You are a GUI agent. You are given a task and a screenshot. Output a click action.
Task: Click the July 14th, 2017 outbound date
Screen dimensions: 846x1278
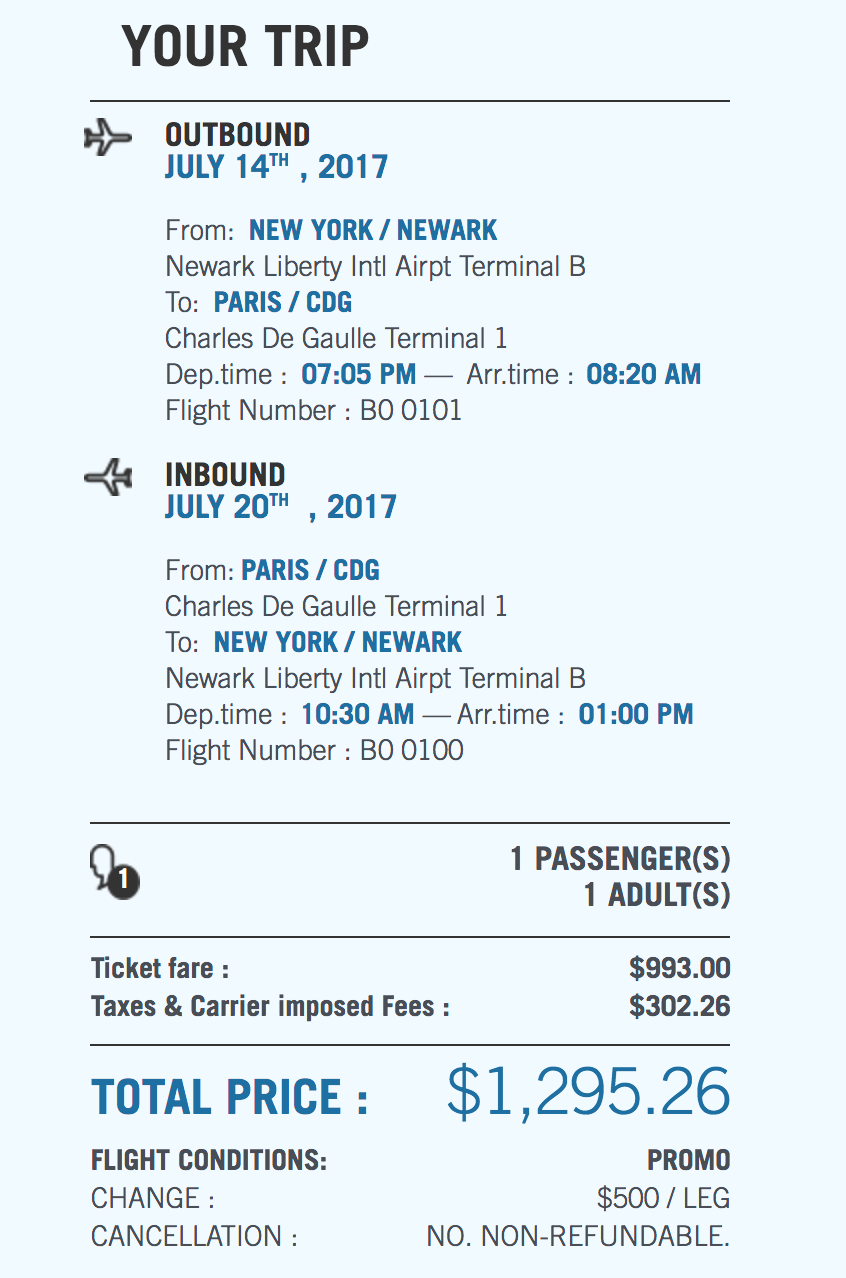276,166
